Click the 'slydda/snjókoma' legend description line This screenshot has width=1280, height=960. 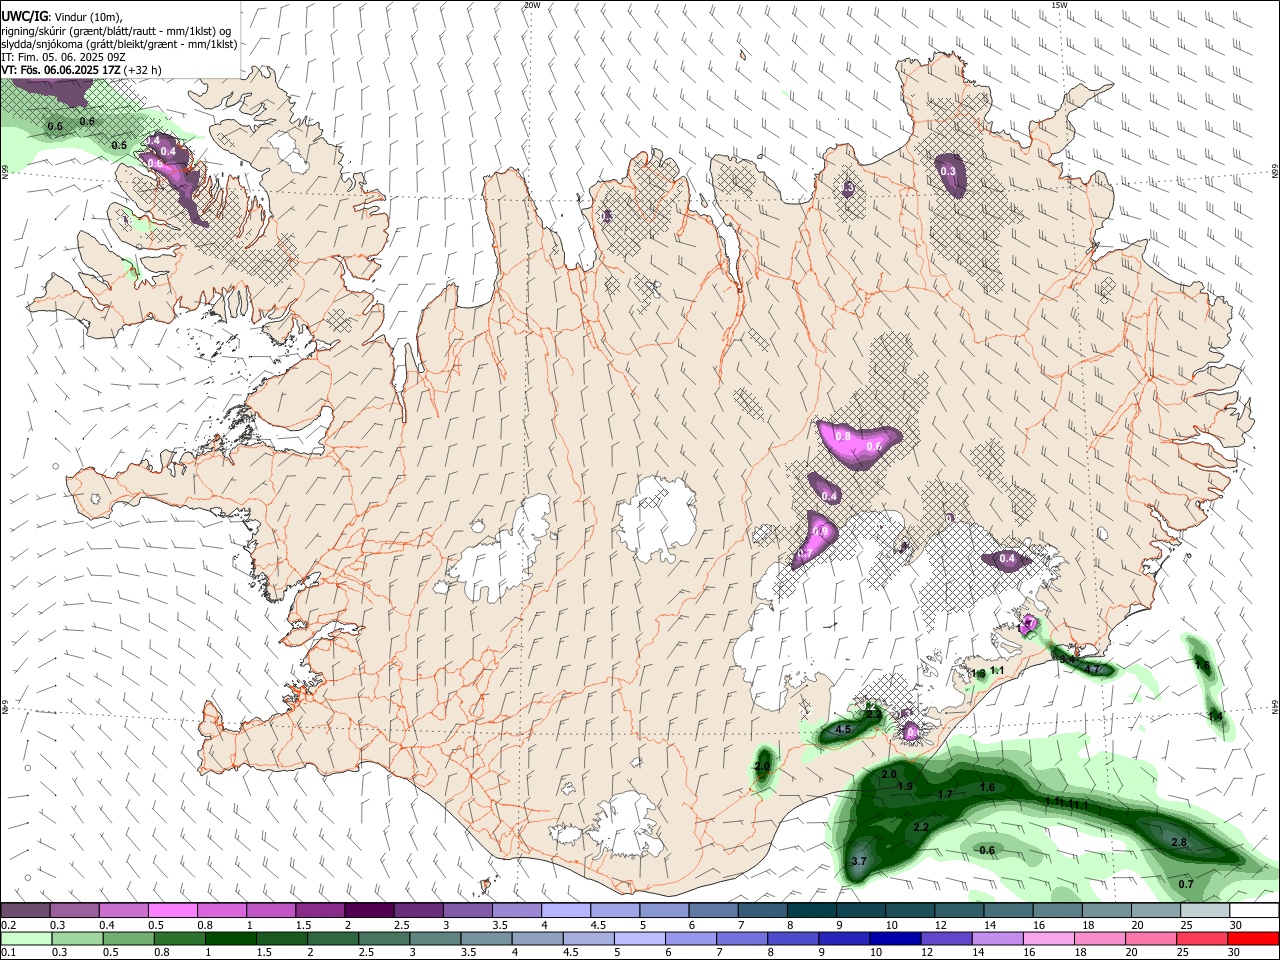[x=119, y=44]
